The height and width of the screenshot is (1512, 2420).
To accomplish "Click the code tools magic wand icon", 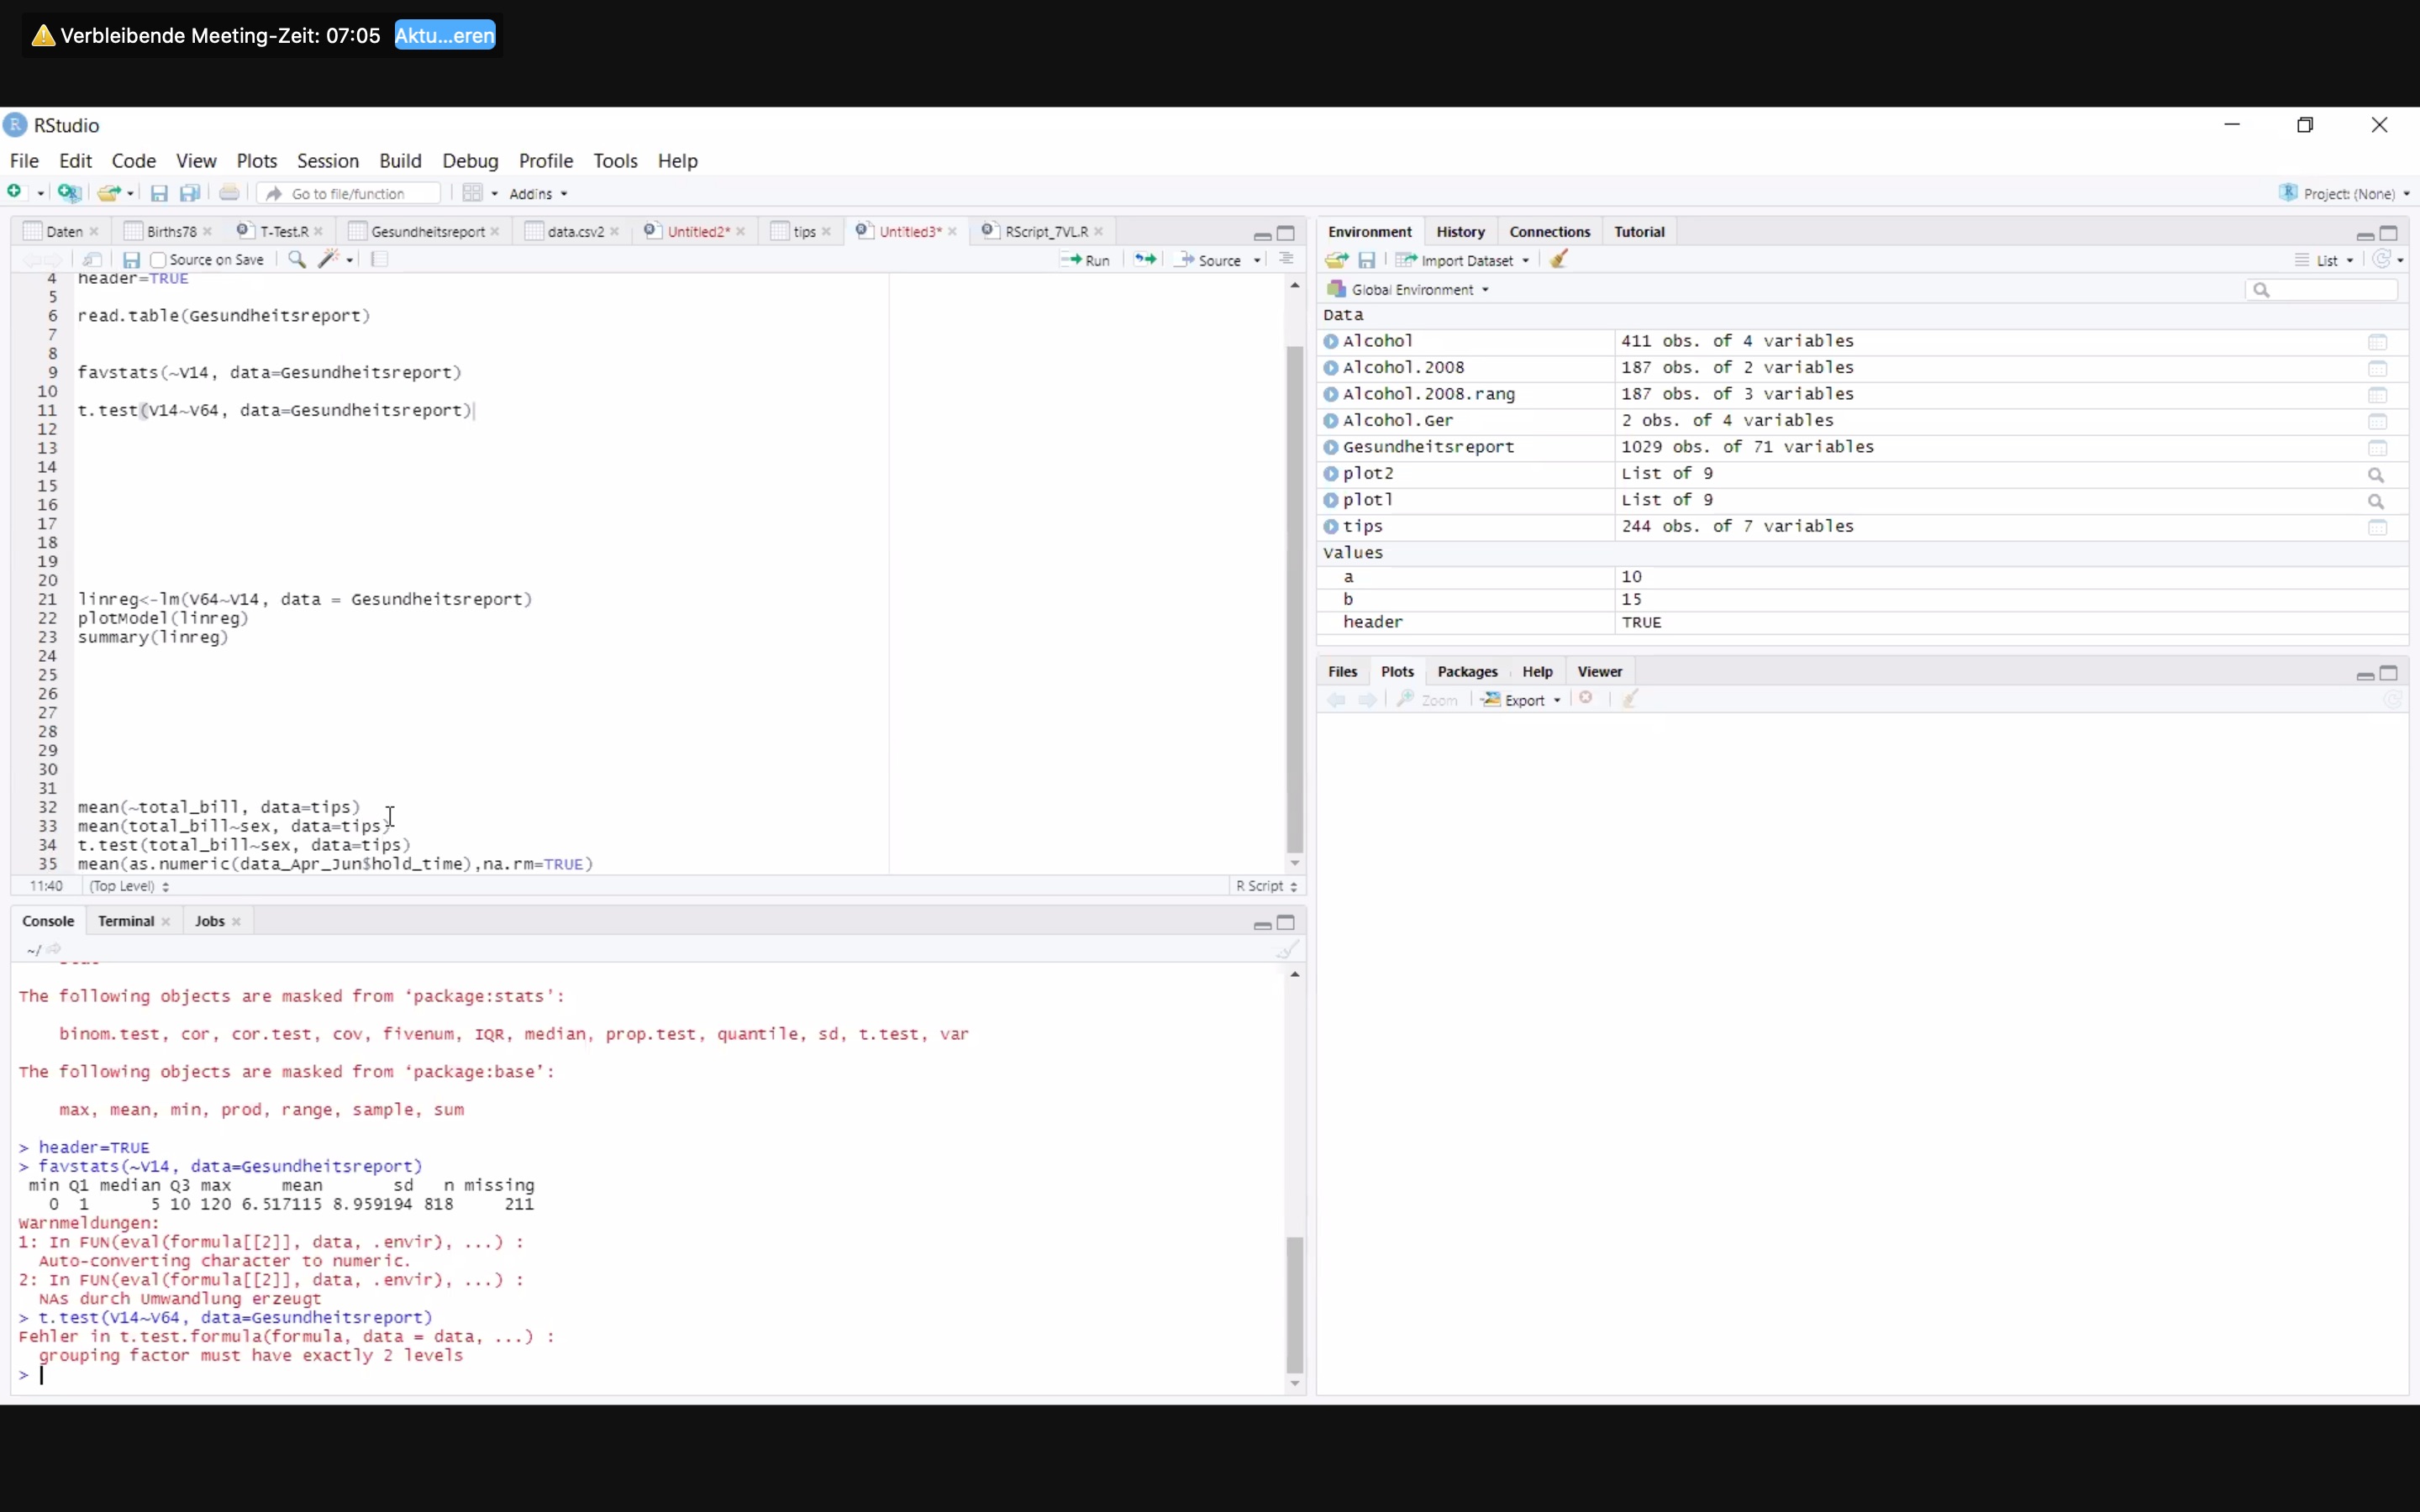I will tap(328, 260).
